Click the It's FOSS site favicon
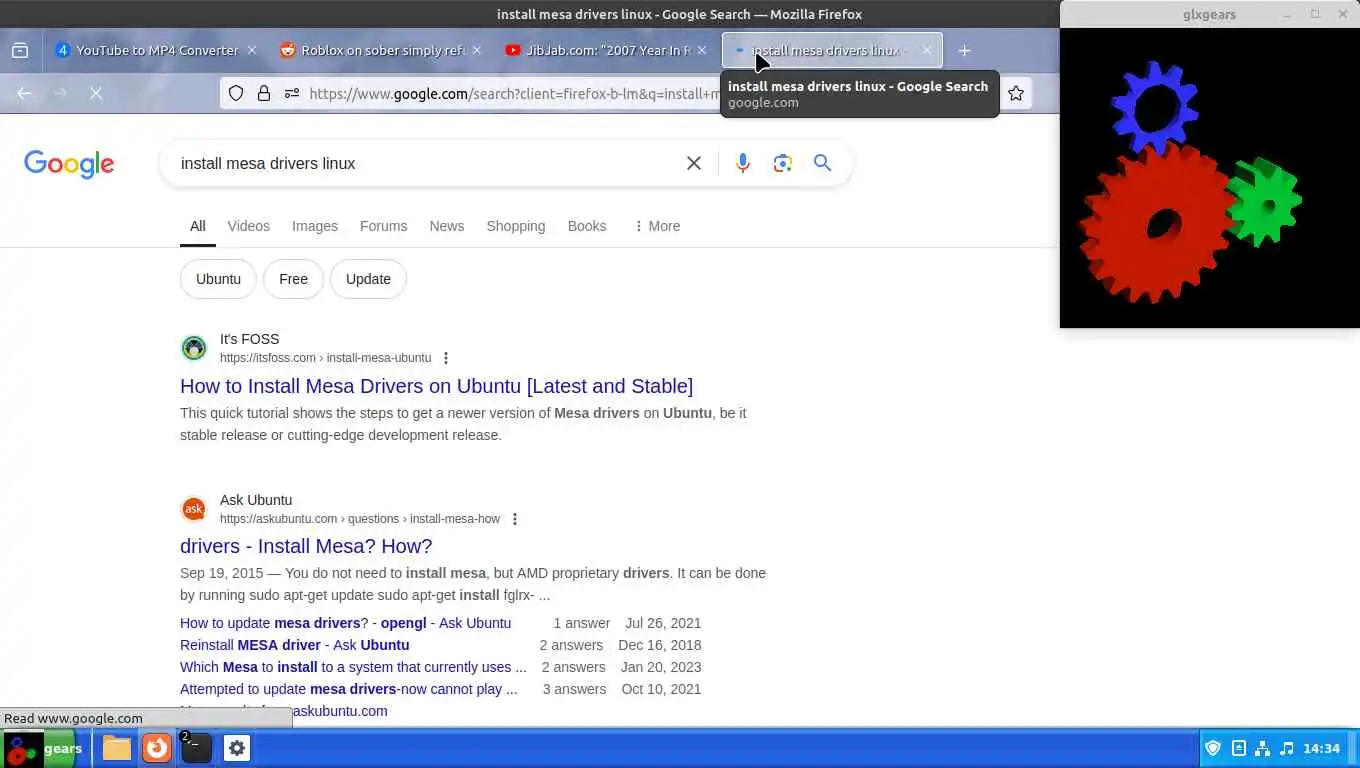The image size is (1360, 768). (193, 348)
